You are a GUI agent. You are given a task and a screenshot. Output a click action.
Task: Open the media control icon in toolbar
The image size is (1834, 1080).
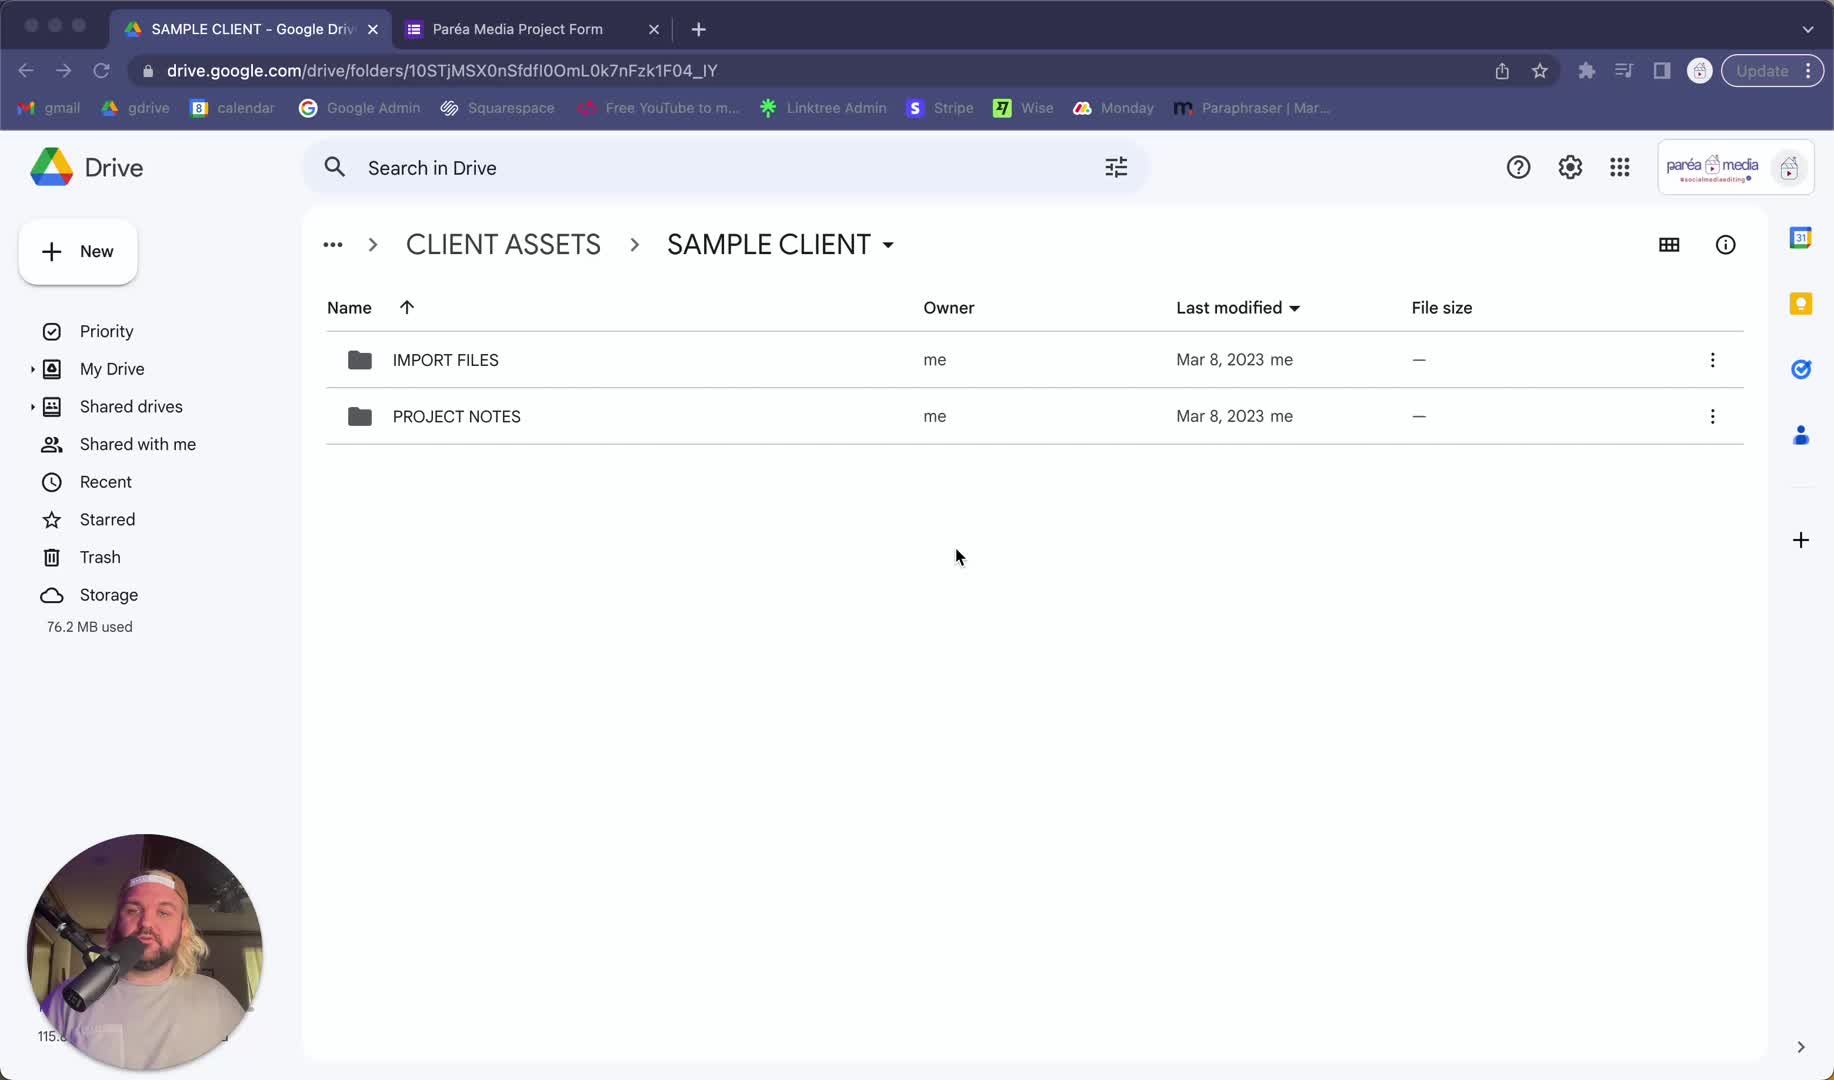tap(1624, 70)
